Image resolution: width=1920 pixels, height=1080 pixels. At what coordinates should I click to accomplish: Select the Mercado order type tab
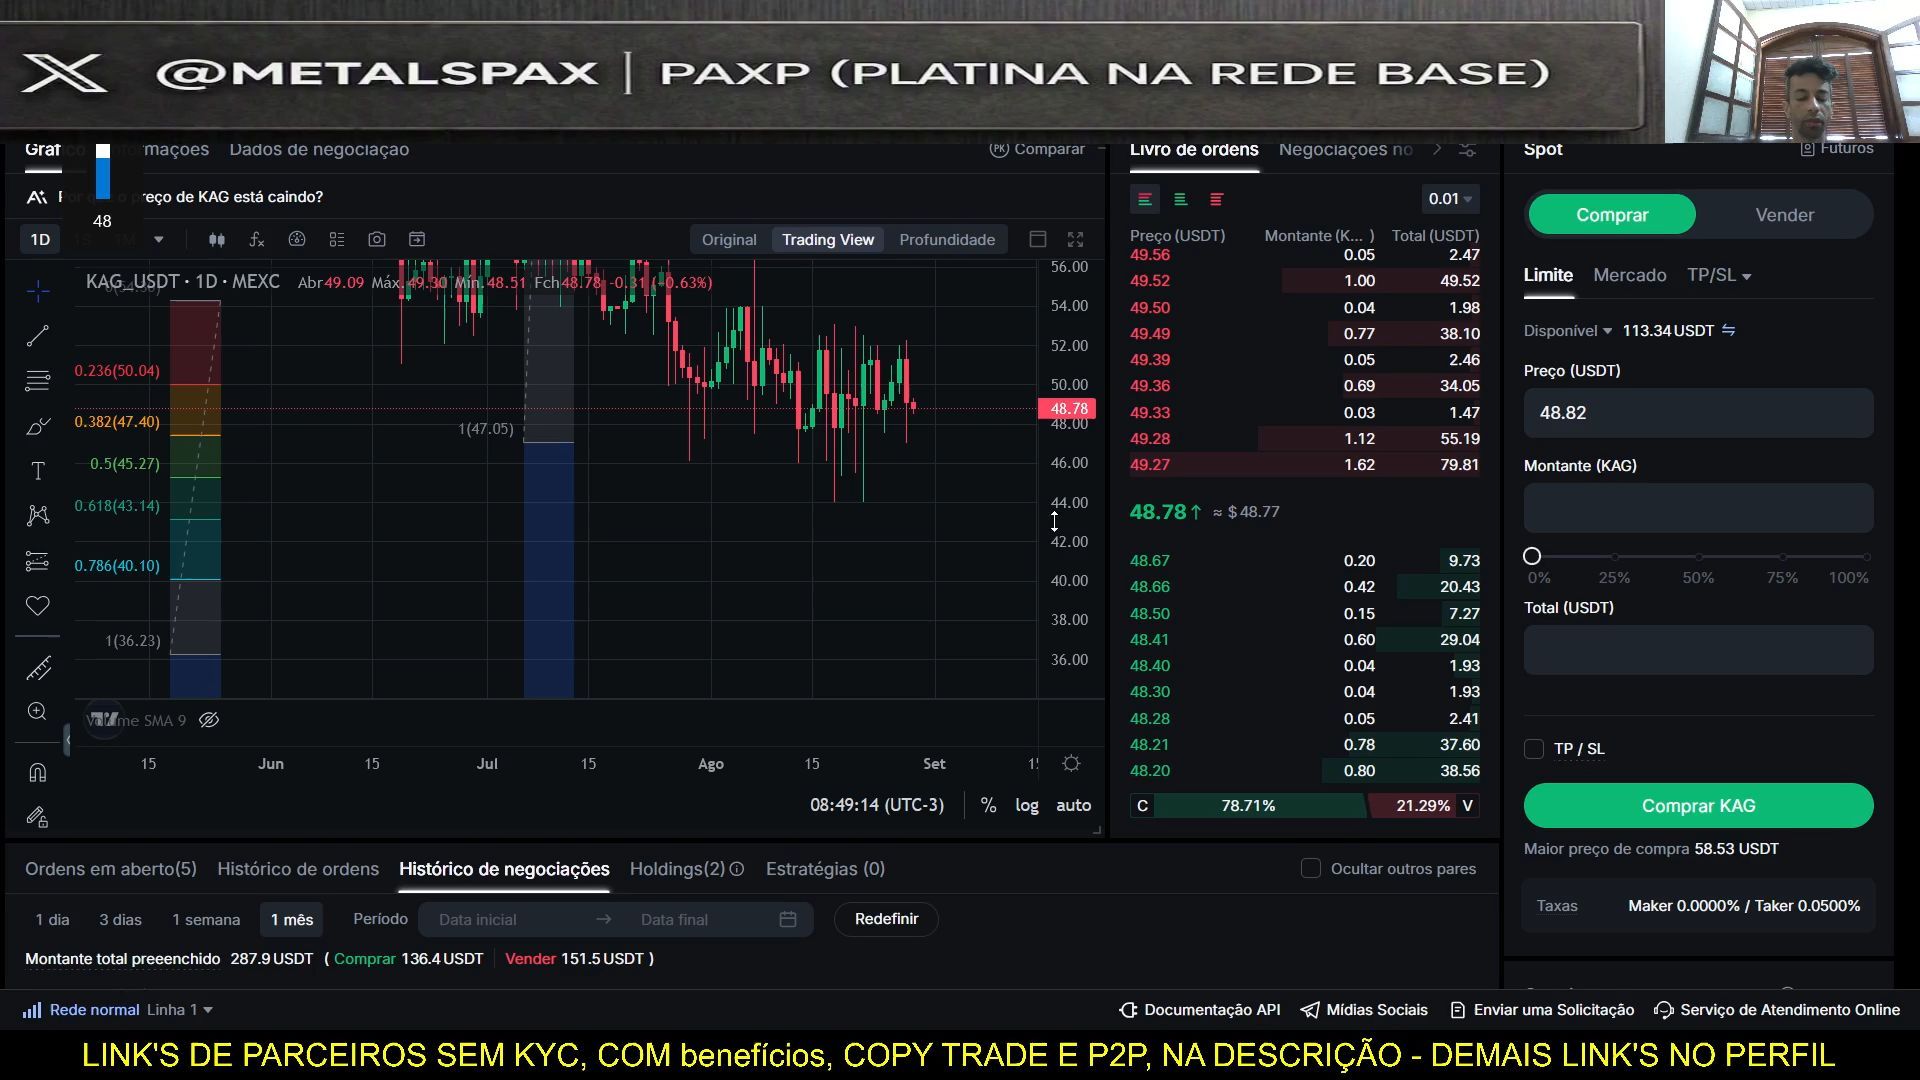pyautogui.click(x=1630, y=276)
